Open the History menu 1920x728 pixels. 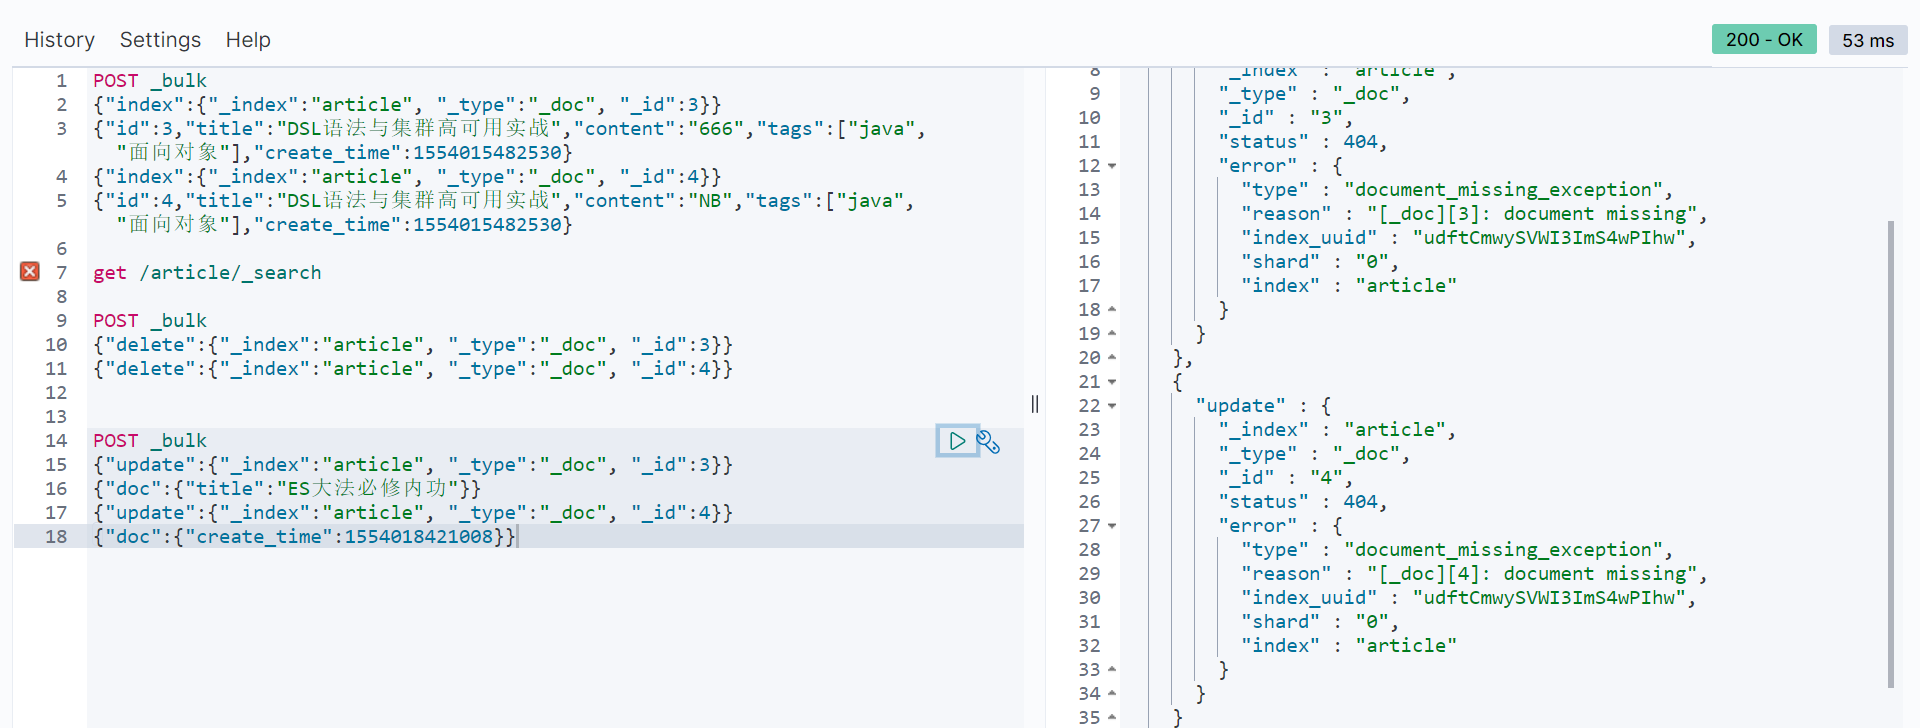[x=59, y=40]
